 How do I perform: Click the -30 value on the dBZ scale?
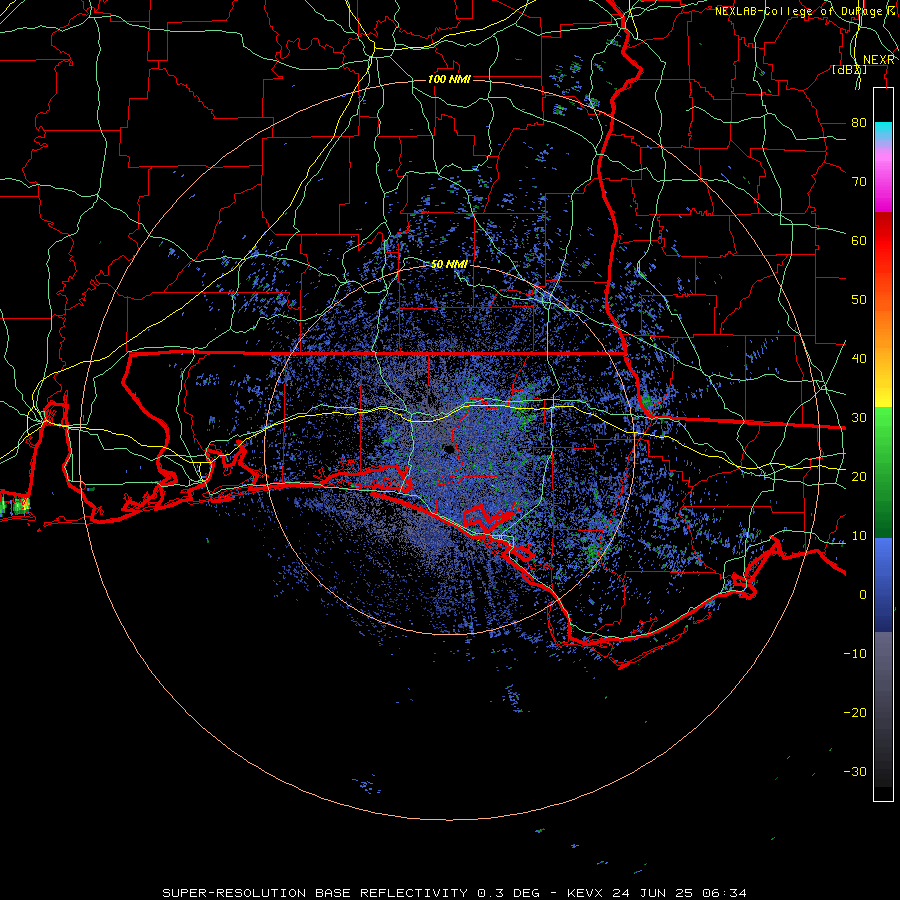[855, 771]
